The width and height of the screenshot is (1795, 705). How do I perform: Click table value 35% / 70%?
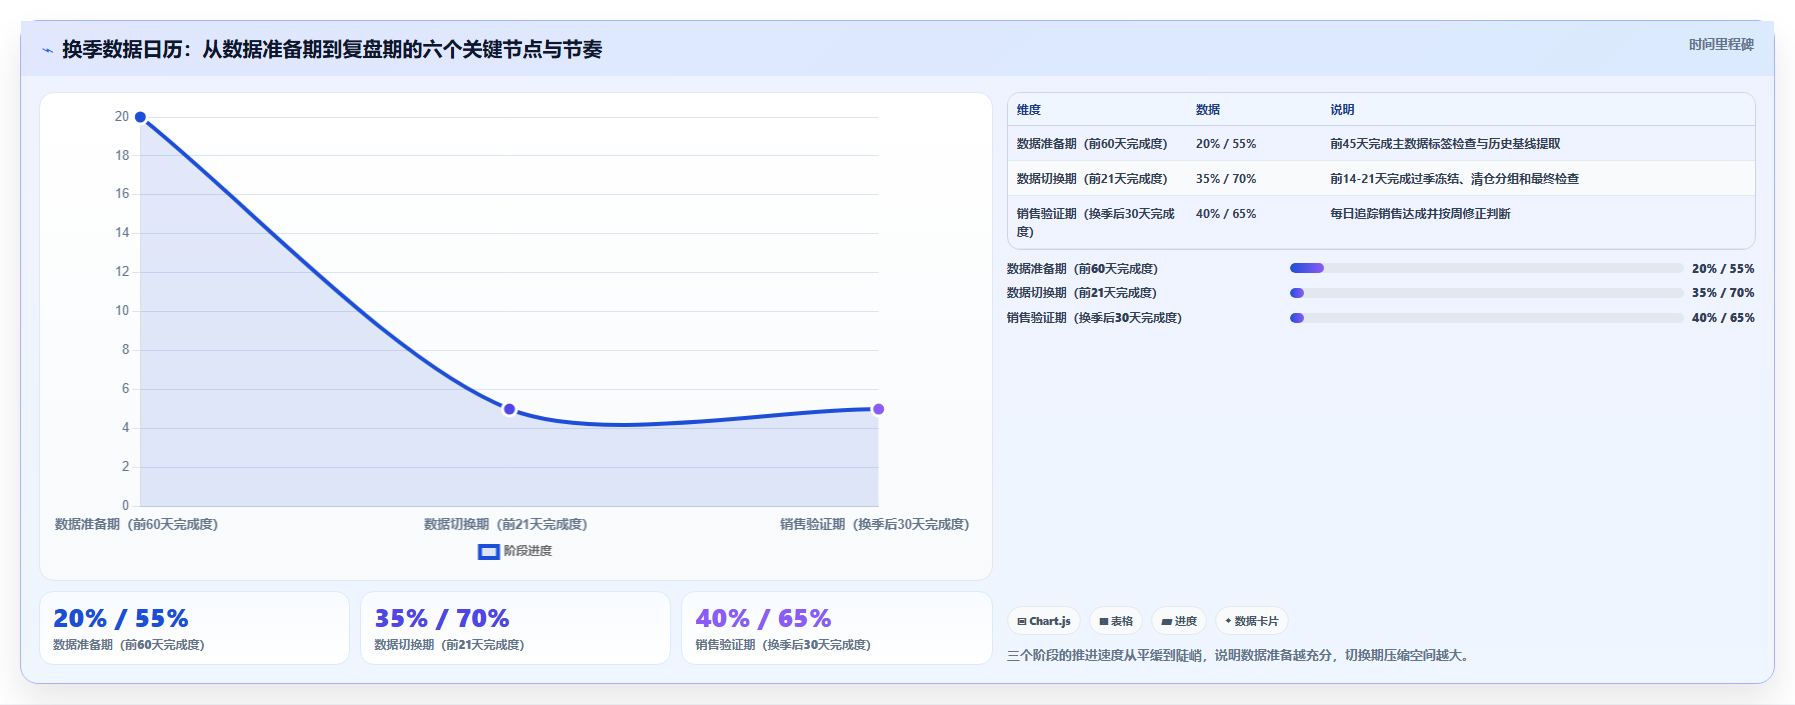click(x=1226, y=179)
